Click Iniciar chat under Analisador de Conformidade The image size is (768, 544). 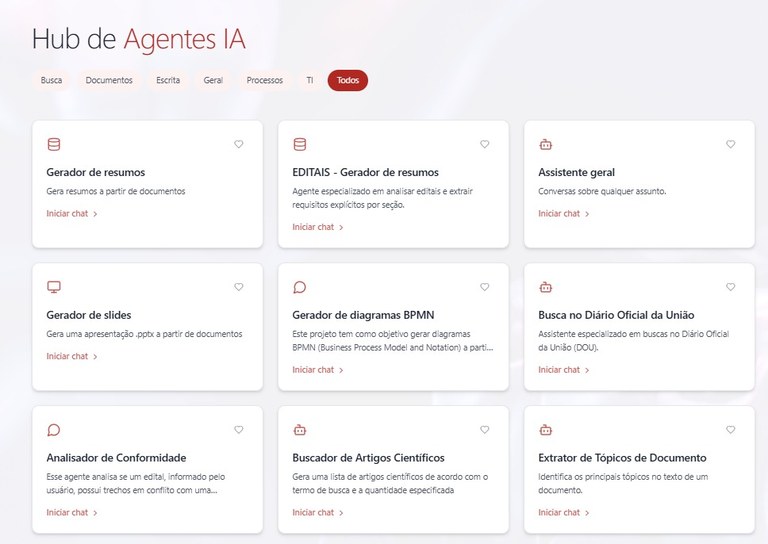coord(71,513)
